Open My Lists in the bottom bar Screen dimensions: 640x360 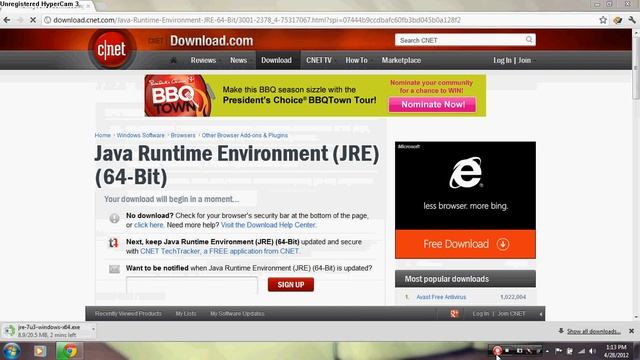pos(186,313)
